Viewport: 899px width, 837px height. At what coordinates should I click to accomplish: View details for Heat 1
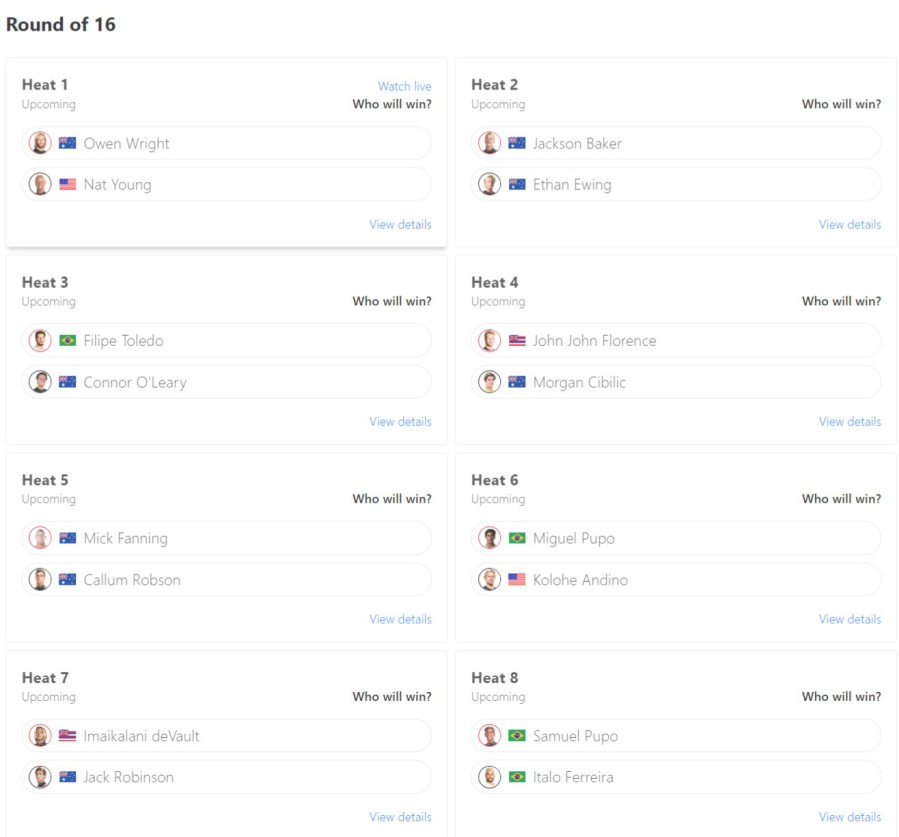pyautogui.click(x=400, y=224)
